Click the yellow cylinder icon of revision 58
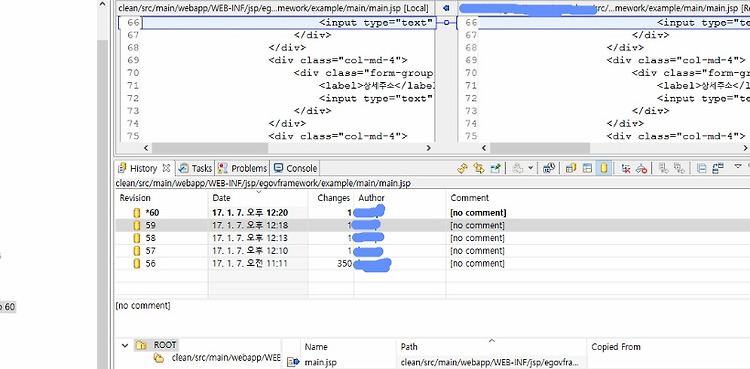 click(137, 238)
